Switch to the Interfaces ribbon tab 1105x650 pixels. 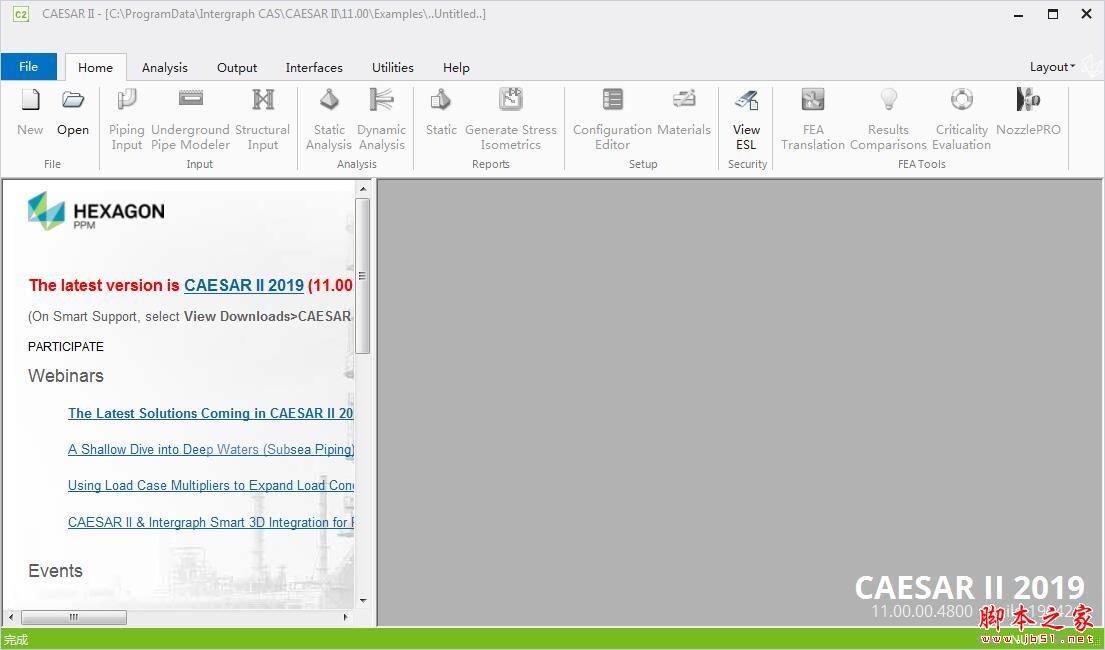314,68
